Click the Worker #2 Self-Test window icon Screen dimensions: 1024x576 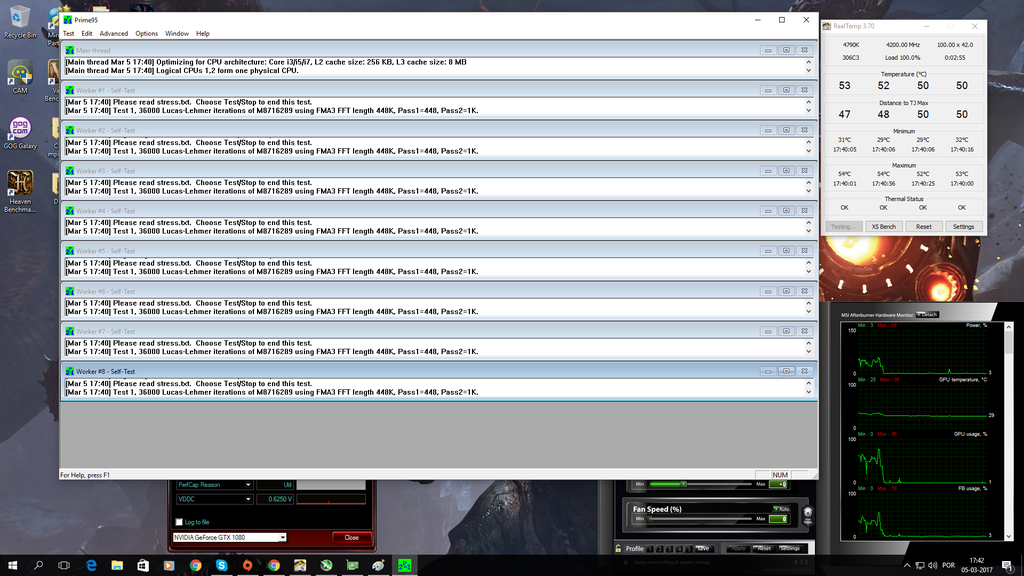tap(70, 130)
